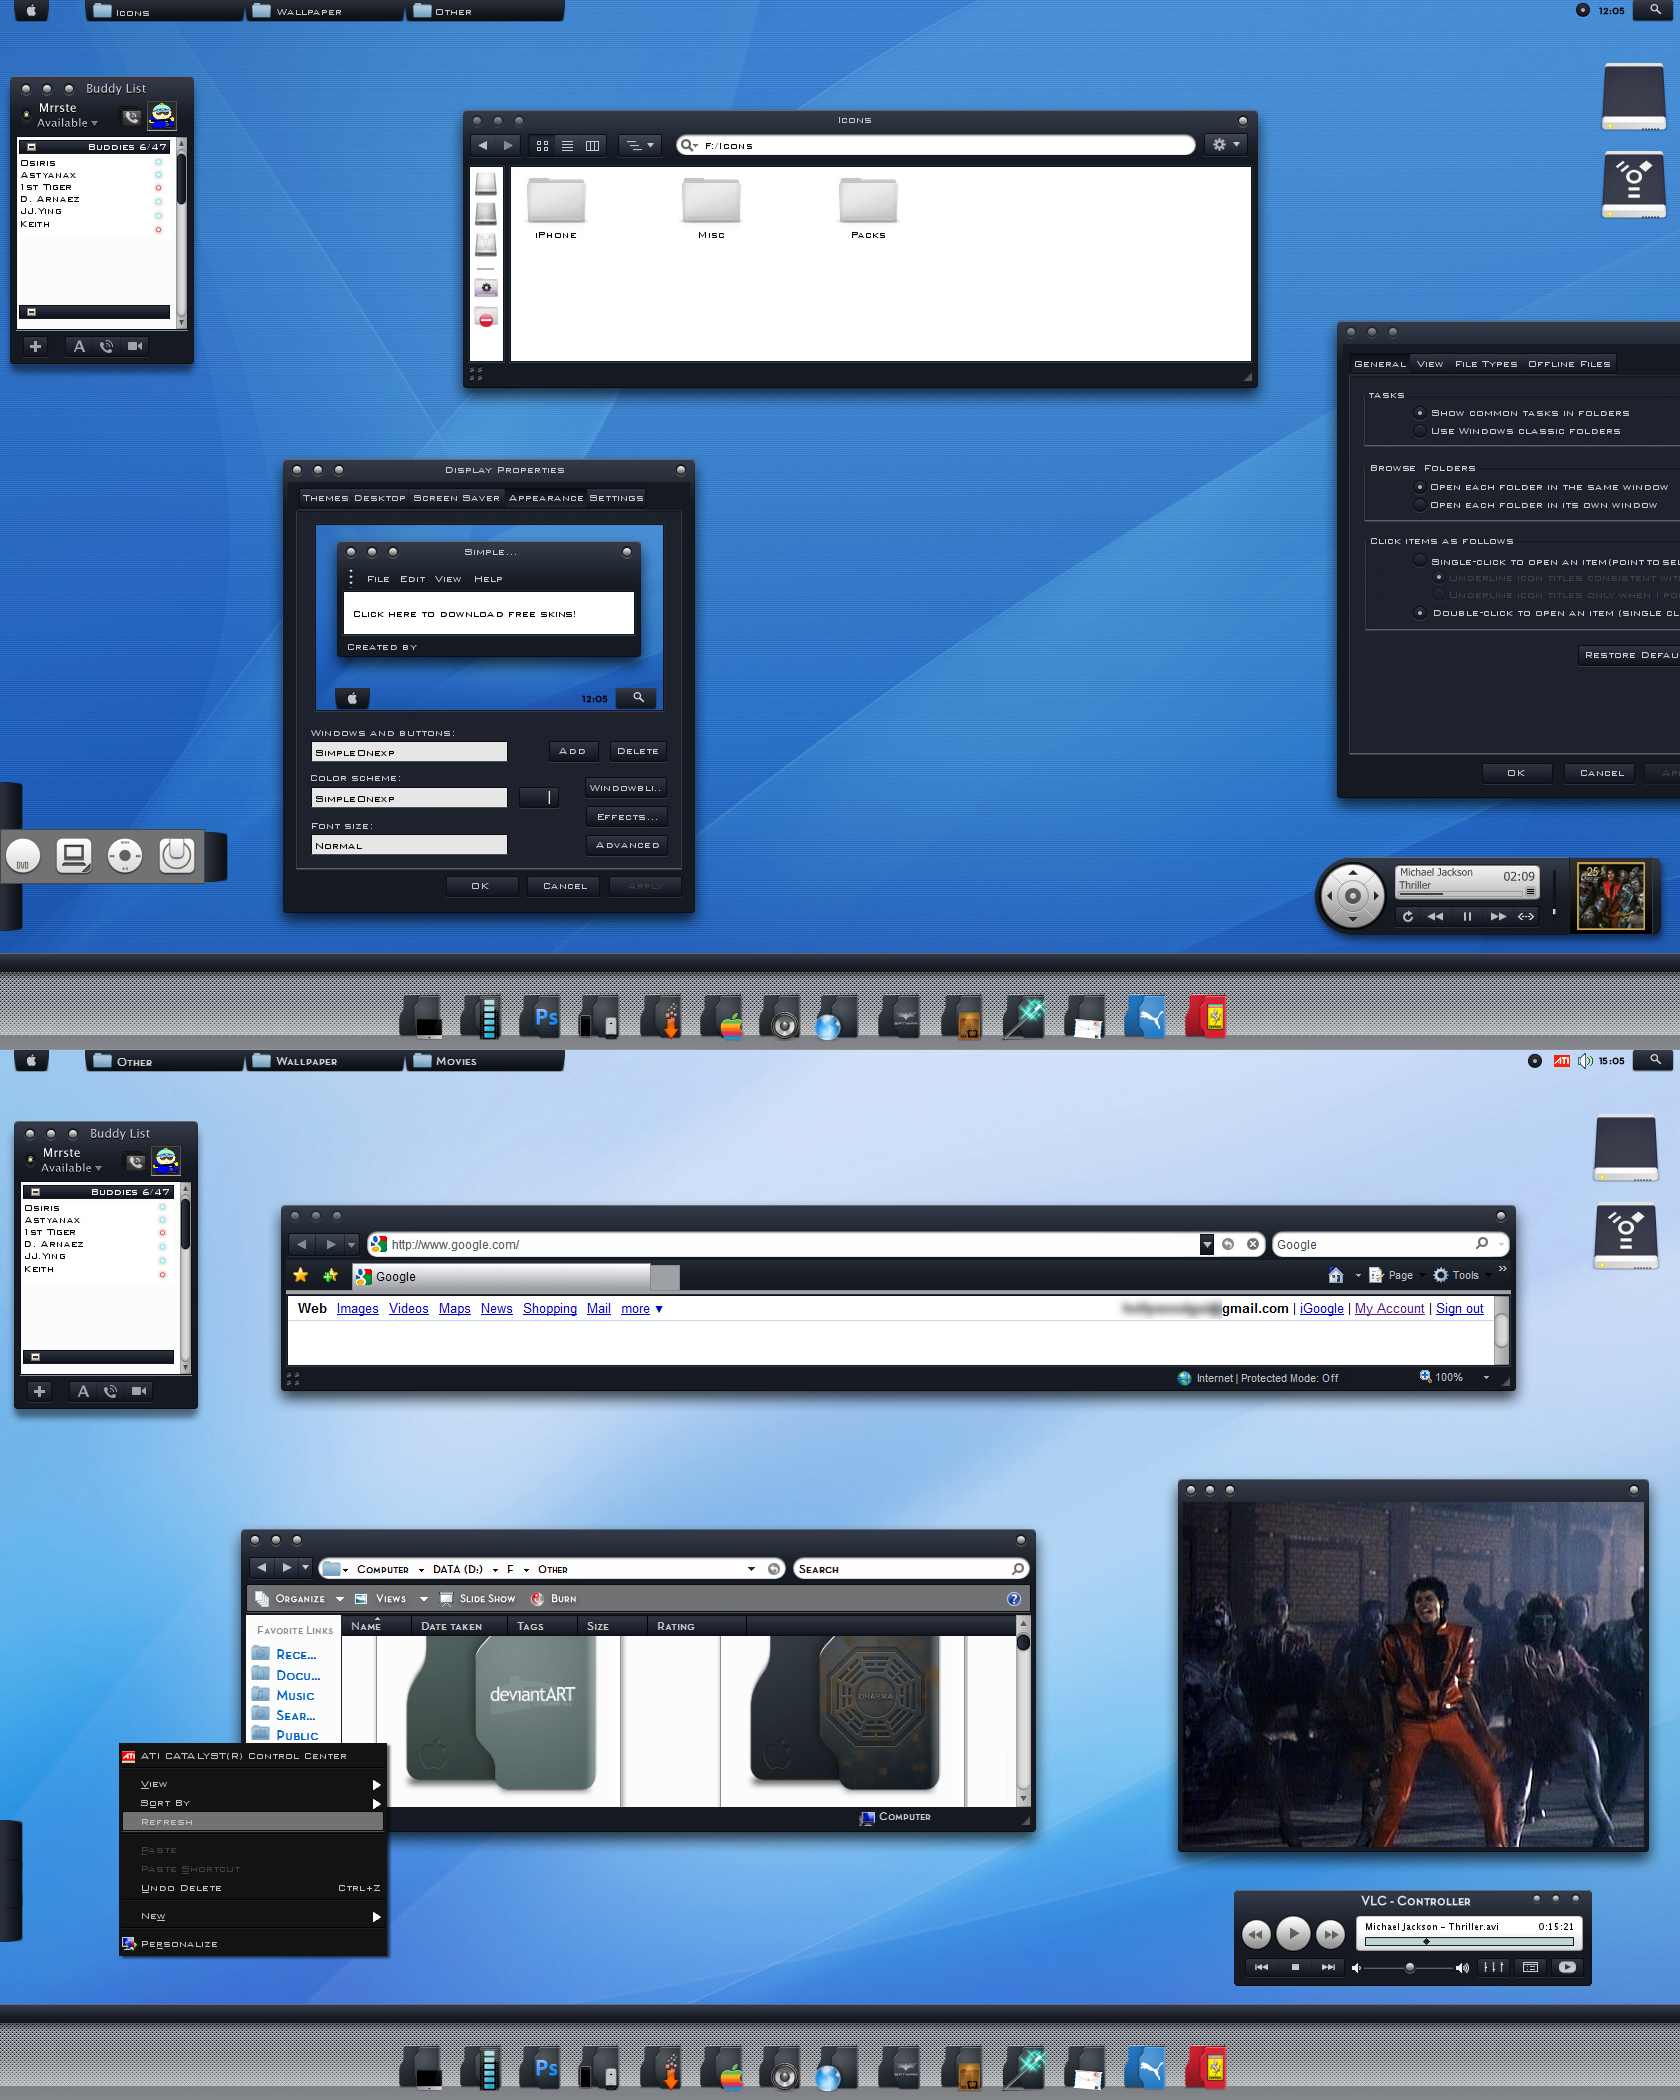Click the VLC seek bar under Thriller.avi

coord(1468,1941)
